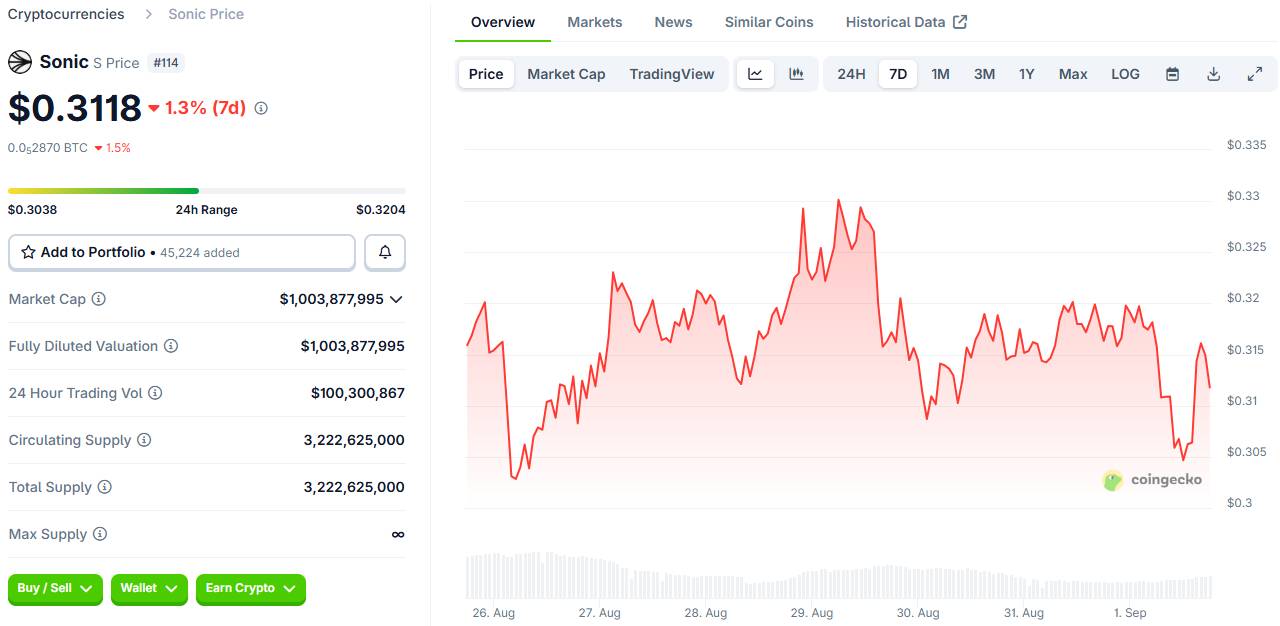Screen dimensions: 1280x626
Task: Click the Fully Diluted Valuation value
Action: coord(353,346)
